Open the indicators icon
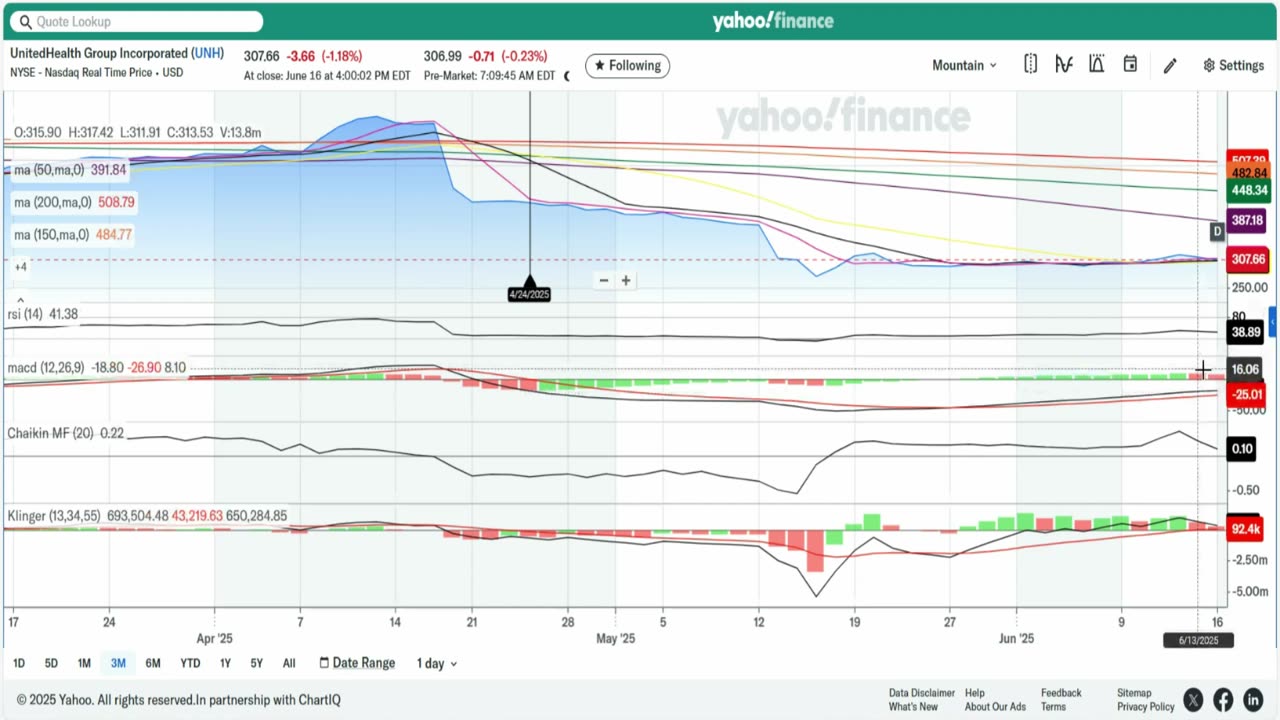This screenshot has height=720, width=1280. coord(1063,64)
